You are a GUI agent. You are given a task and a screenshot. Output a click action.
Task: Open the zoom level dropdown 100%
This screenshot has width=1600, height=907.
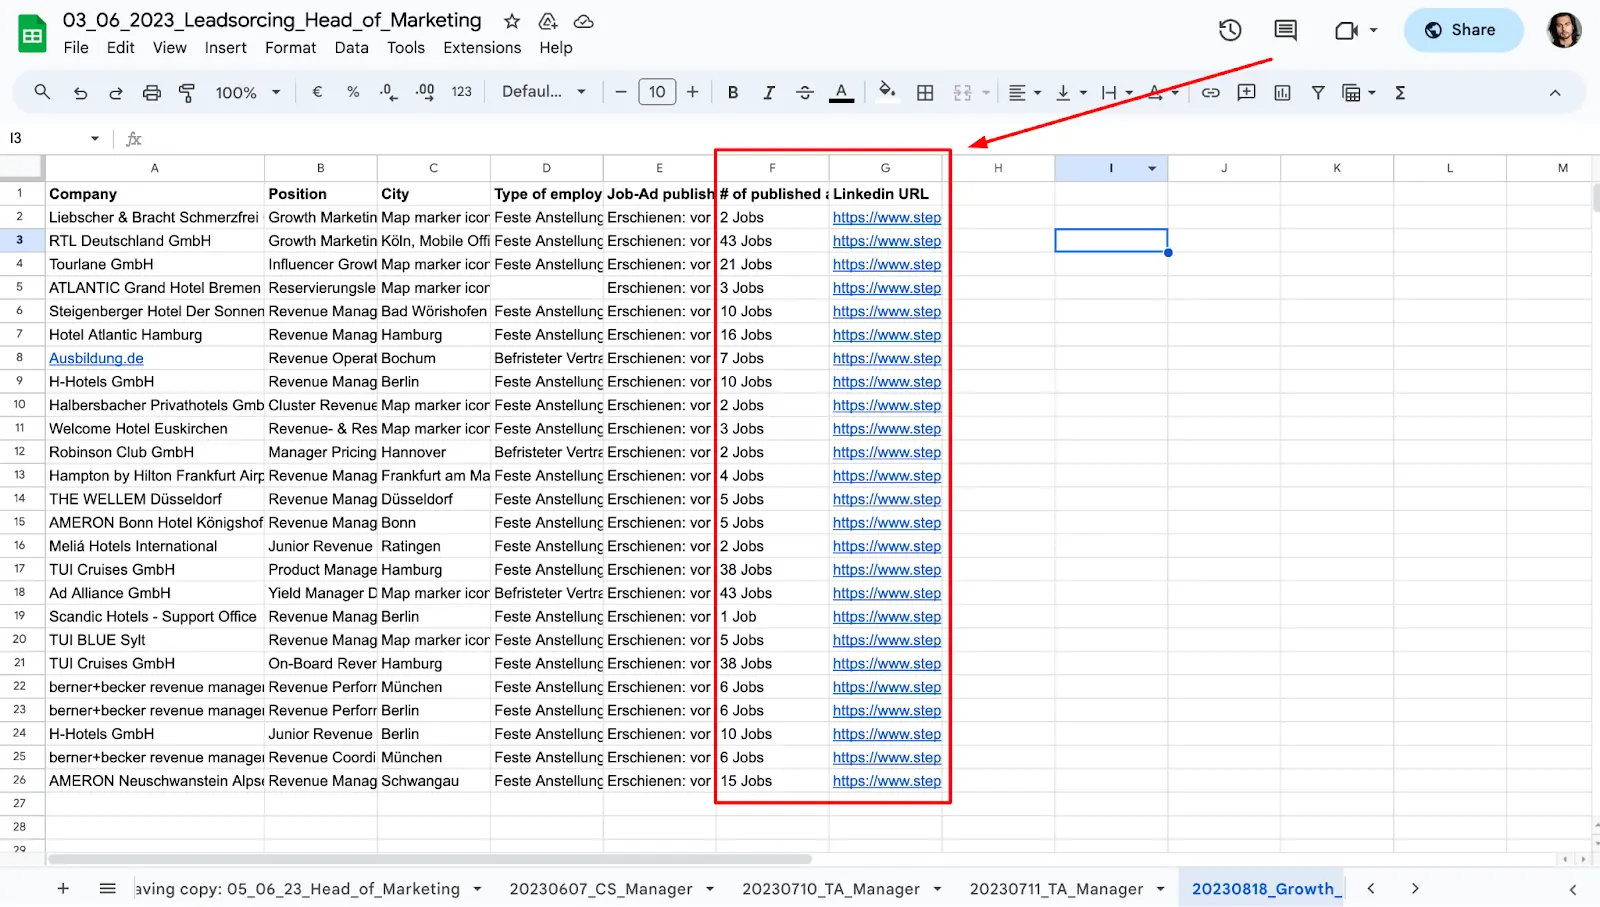(247, 92)
